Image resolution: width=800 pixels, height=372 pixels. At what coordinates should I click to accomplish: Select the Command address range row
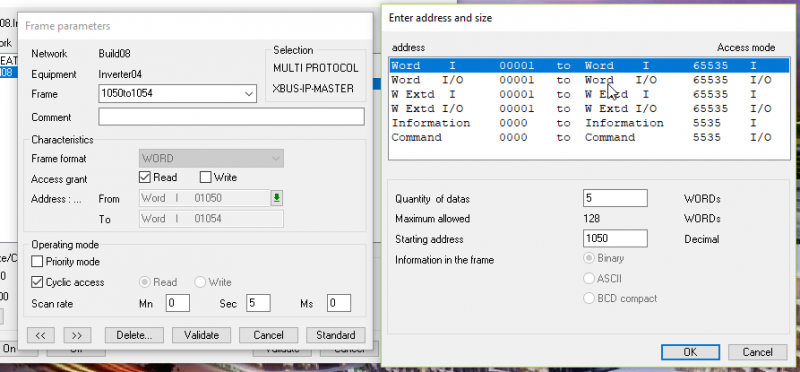click(x=588, y=137)
